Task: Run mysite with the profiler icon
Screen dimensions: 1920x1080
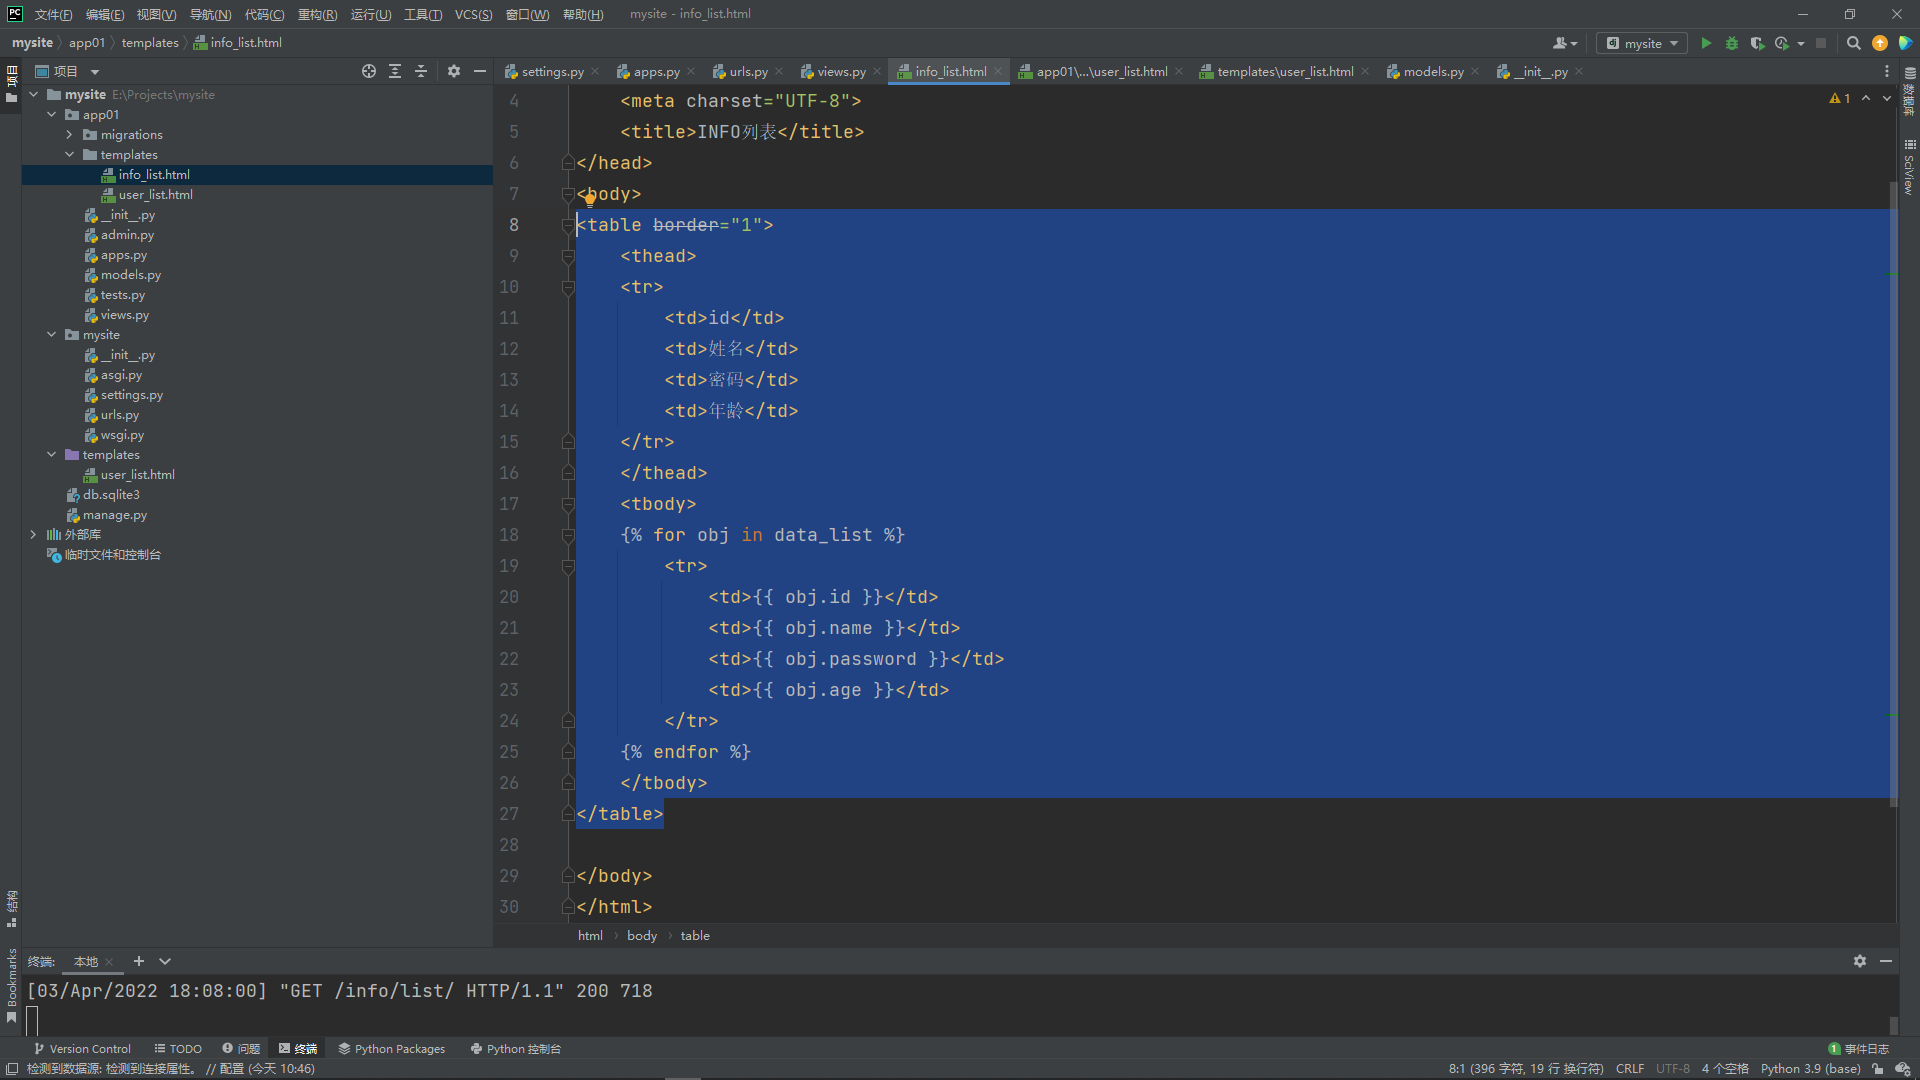Action: coord(1782,43)
